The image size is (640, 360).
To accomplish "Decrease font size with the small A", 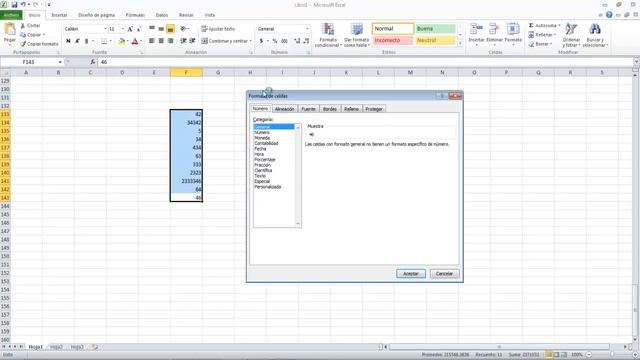I will [x=139, y=29].
